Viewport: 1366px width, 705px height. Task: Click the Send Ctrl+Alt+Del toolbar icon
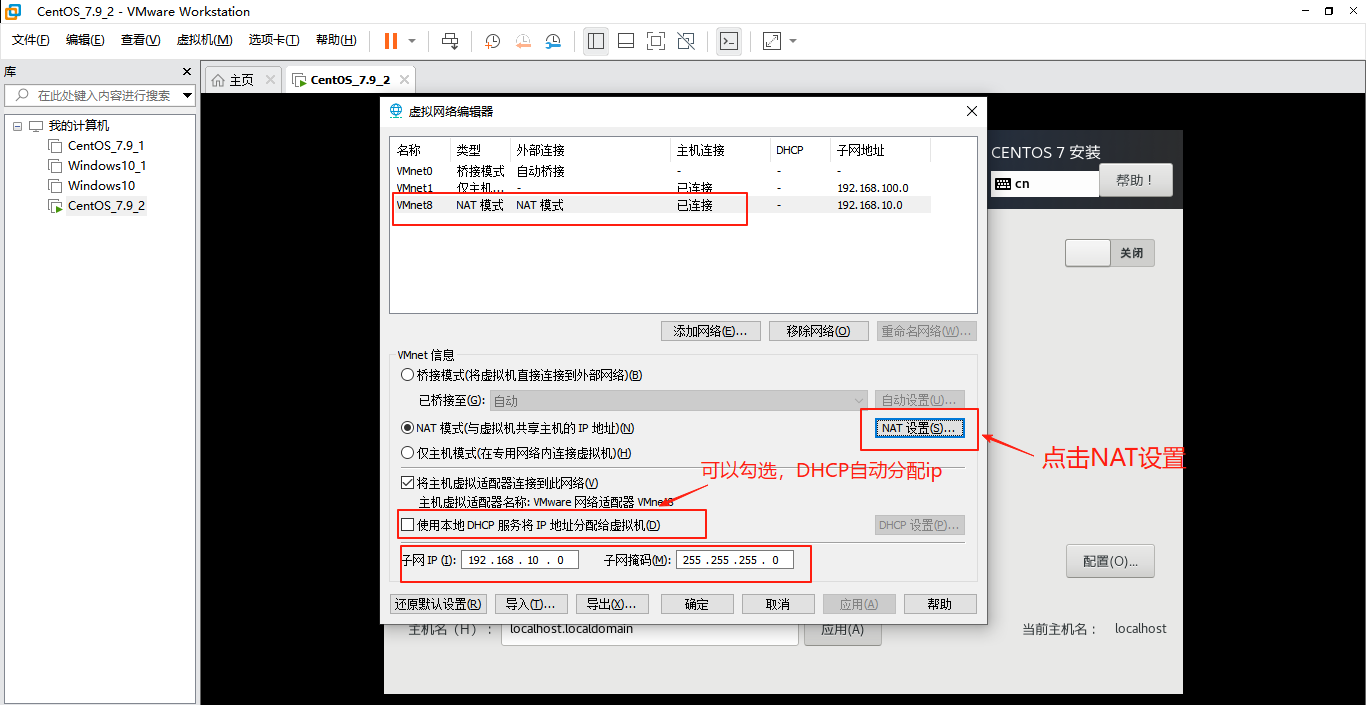coord(450,41)
